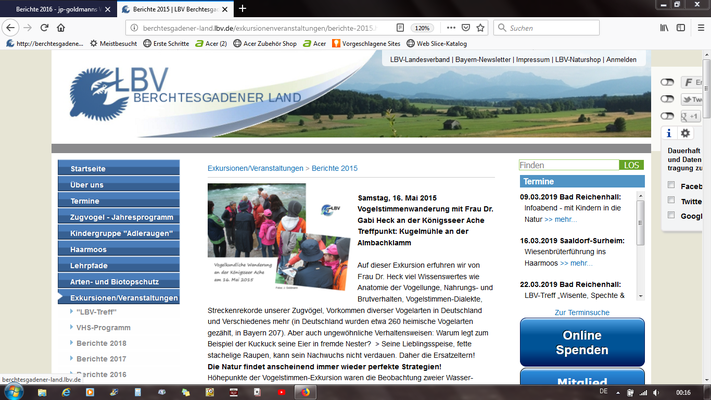This screenshot has height=400, width=711.
Task: Open Kindergruppe "Adleraugen" menu item
Action: (x=119, y=233)
